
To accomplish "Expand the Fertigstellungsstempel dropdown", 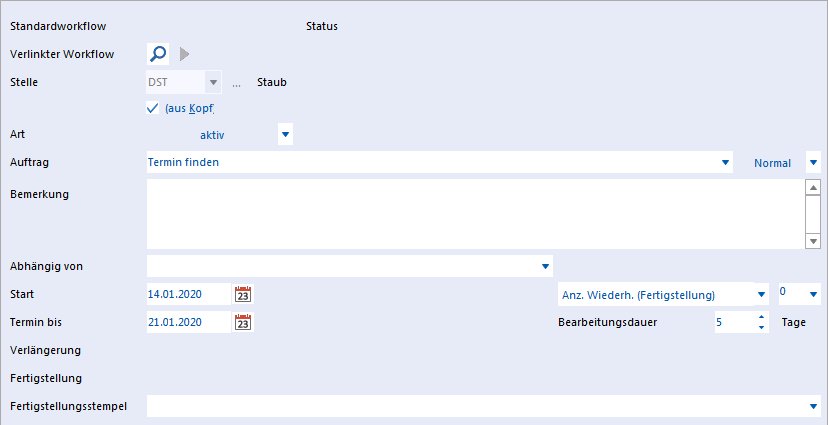I will coord(813,406).
